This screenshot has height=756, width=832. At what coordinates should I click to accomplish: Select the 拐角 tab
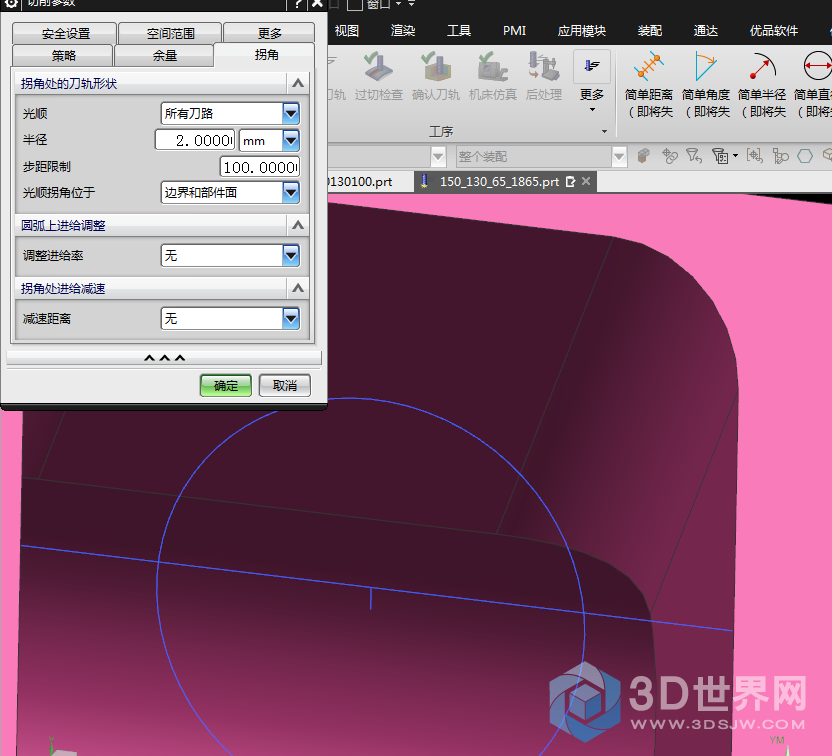click(x=265, y=55)
